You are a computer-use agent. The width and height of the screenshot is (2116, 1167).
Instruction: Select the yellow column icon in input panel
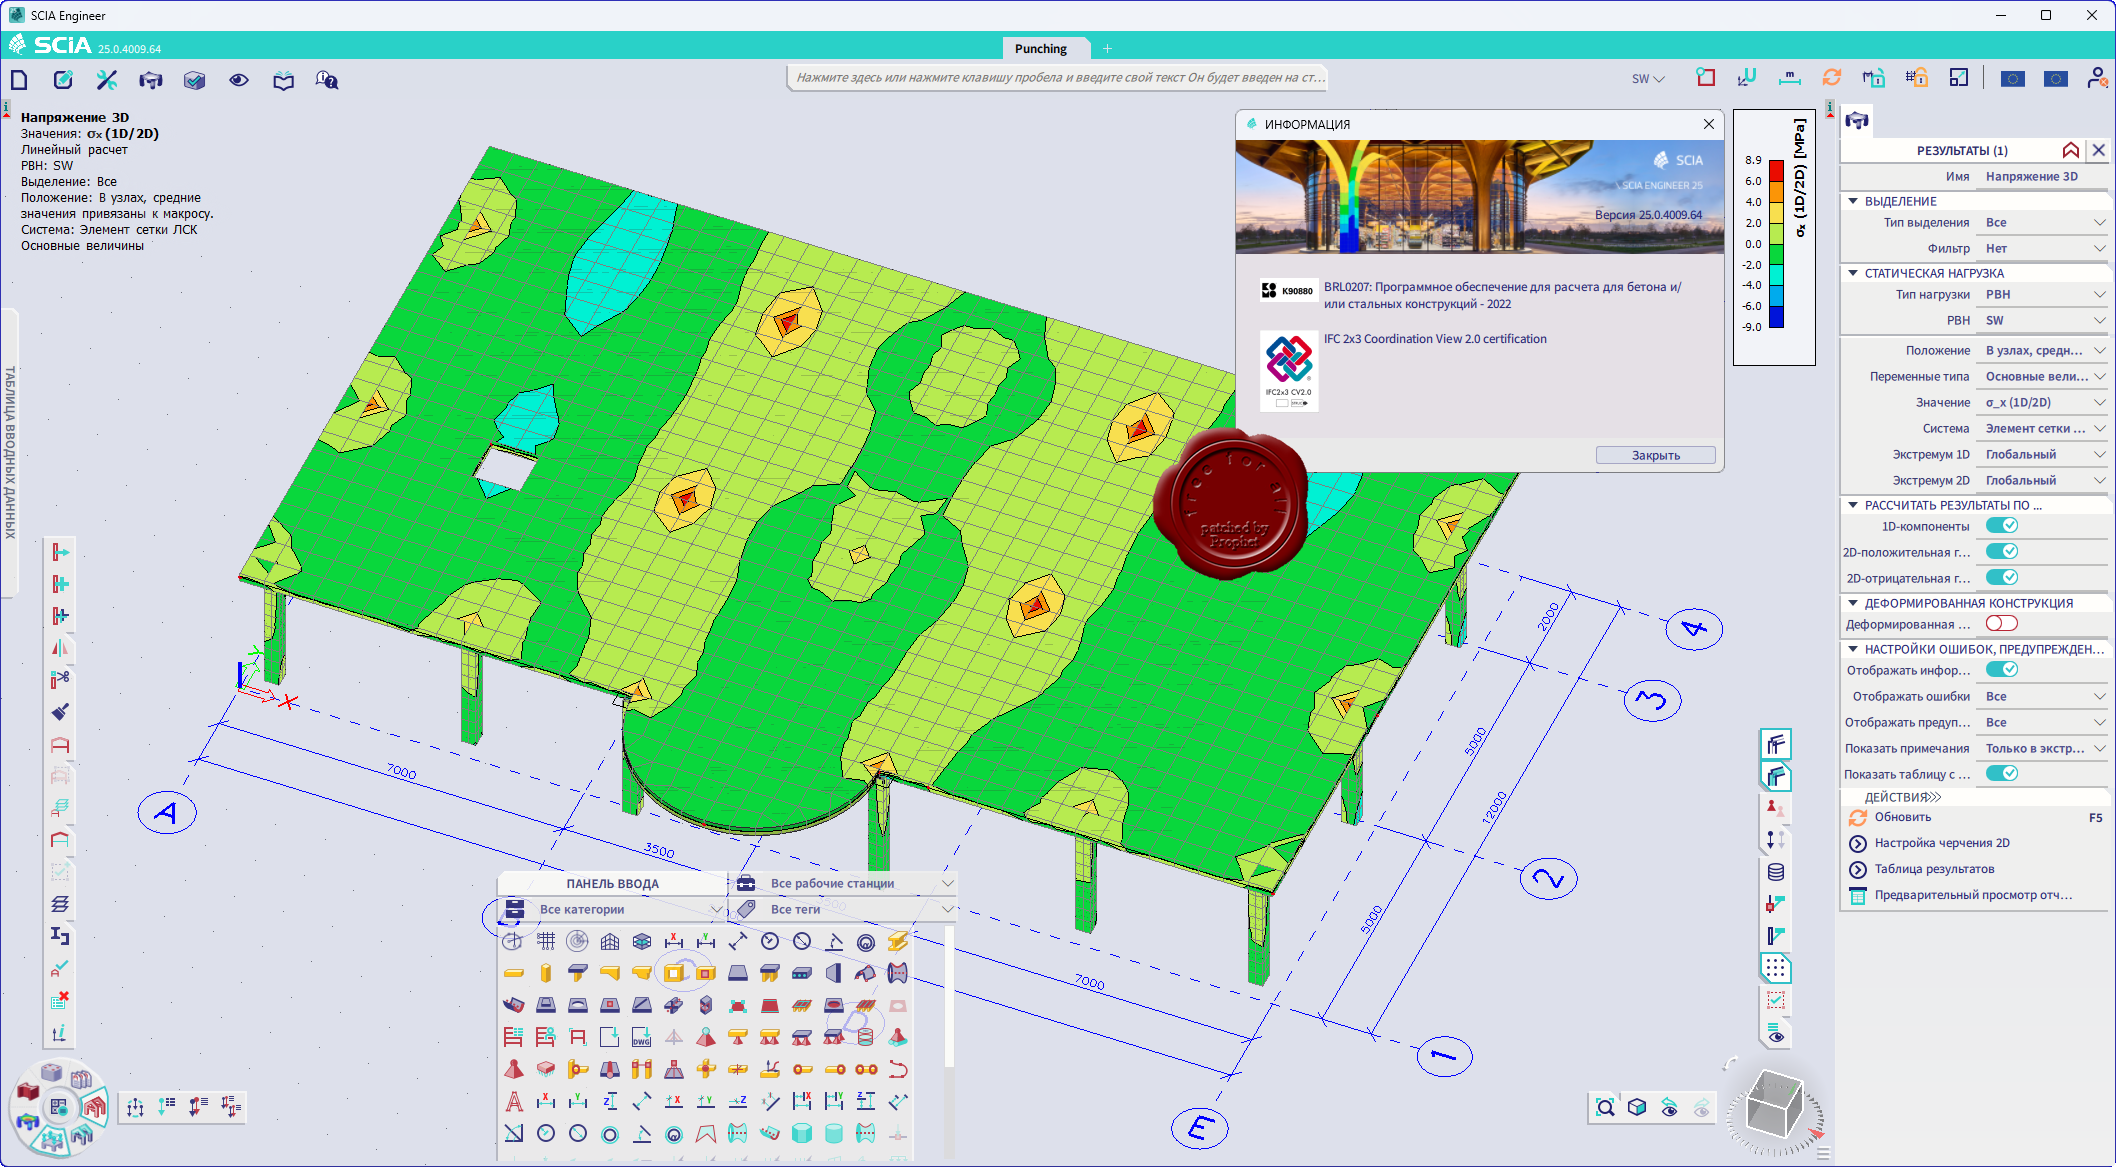tap(546, 973)
